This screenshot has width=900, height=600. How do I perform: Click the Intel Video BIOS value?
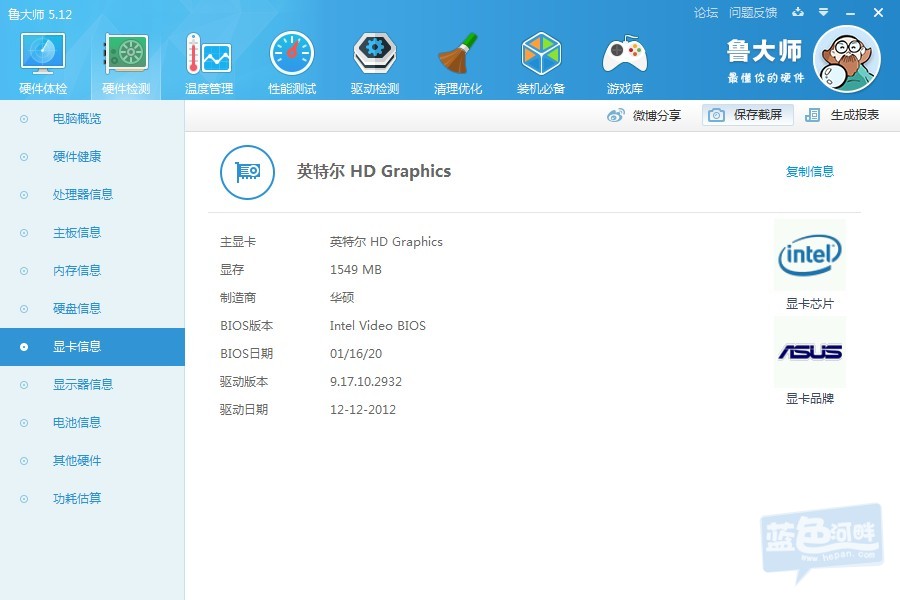pyautogui.click(x=378, y=326)
